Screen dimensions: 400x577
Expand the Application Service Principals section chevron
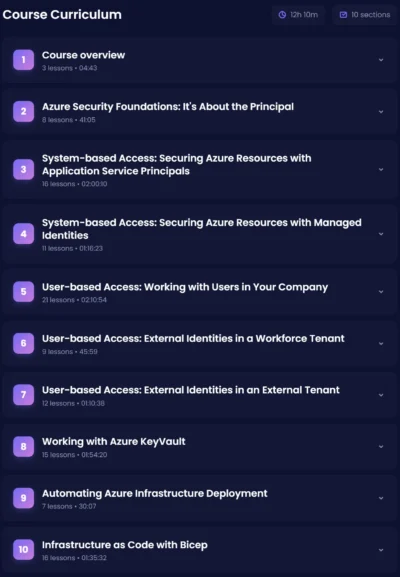[381, 170]
